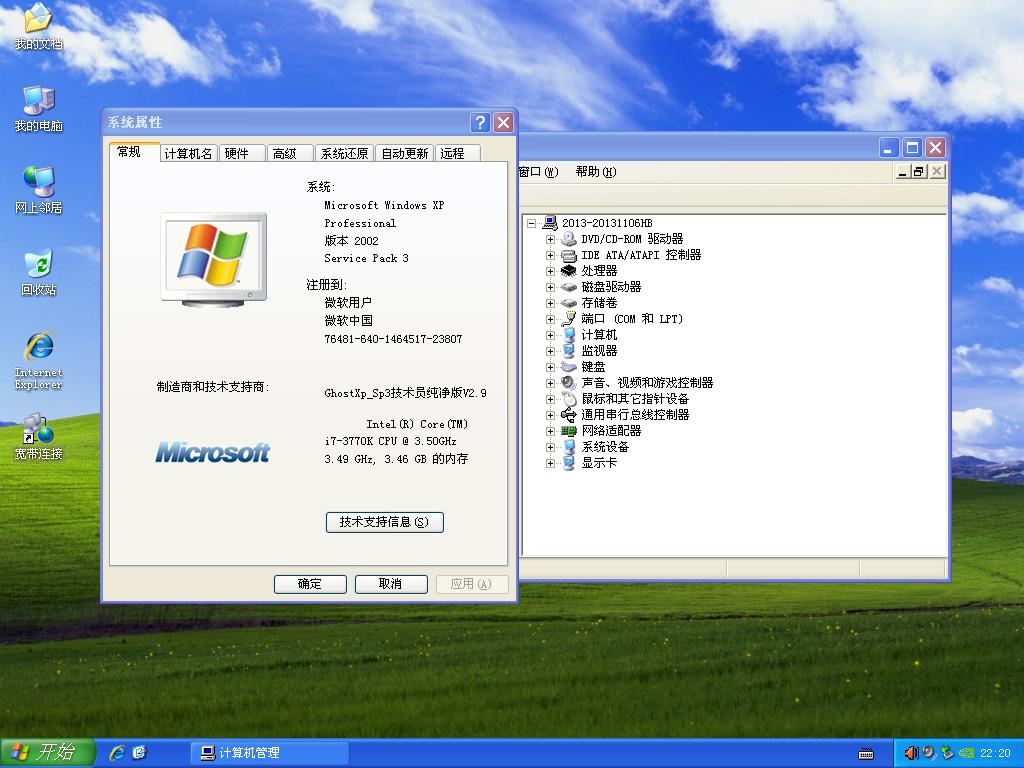Viewport: 1024px width, 768px height.
Task: Select the 键盘 tree row label
Action: [594, 367]
